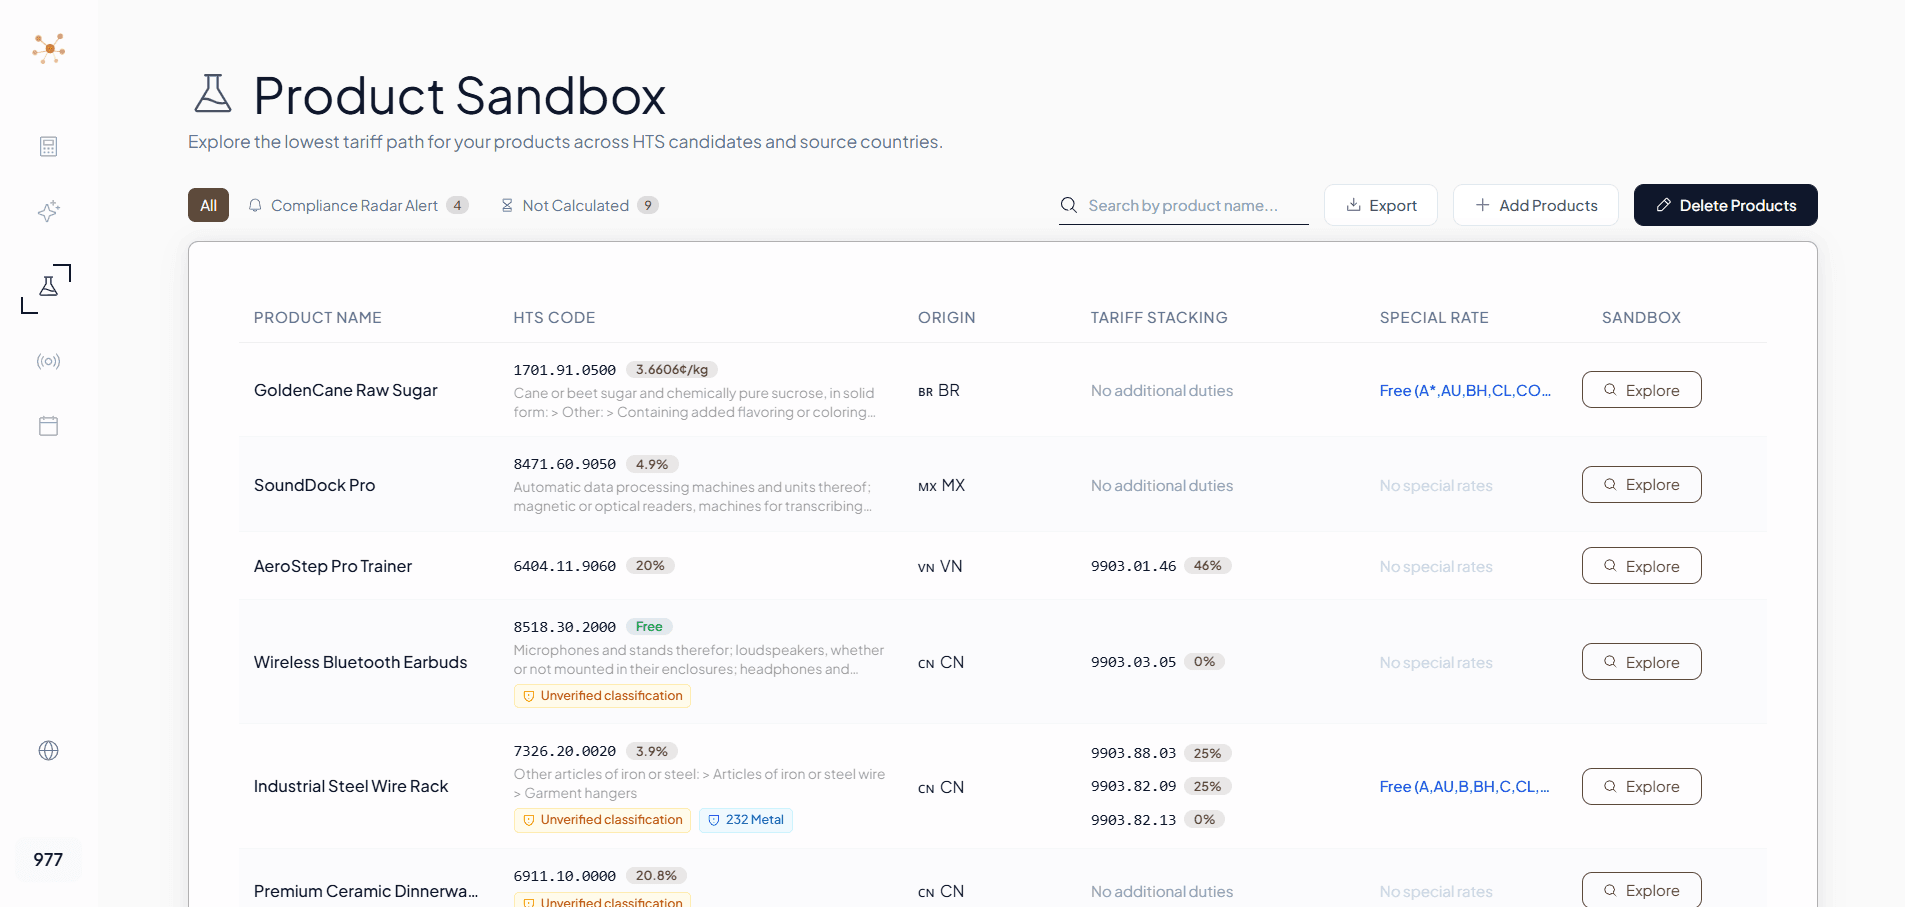The width and height of the screenshot is (1905, 907).
Task: Click the 3.6606¢/kg rate badge
Action: tap(672, 370)
